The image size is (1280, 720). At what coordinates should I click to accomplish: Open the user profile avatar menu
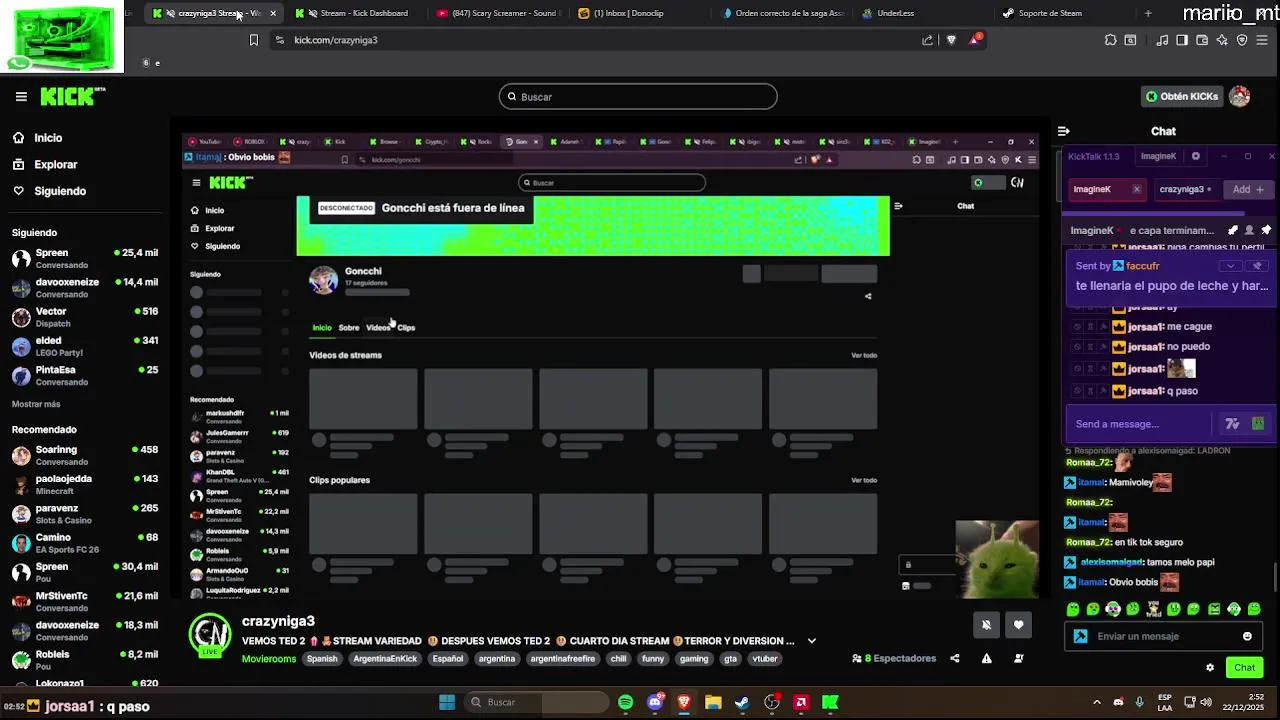[x=1240, y=97]
